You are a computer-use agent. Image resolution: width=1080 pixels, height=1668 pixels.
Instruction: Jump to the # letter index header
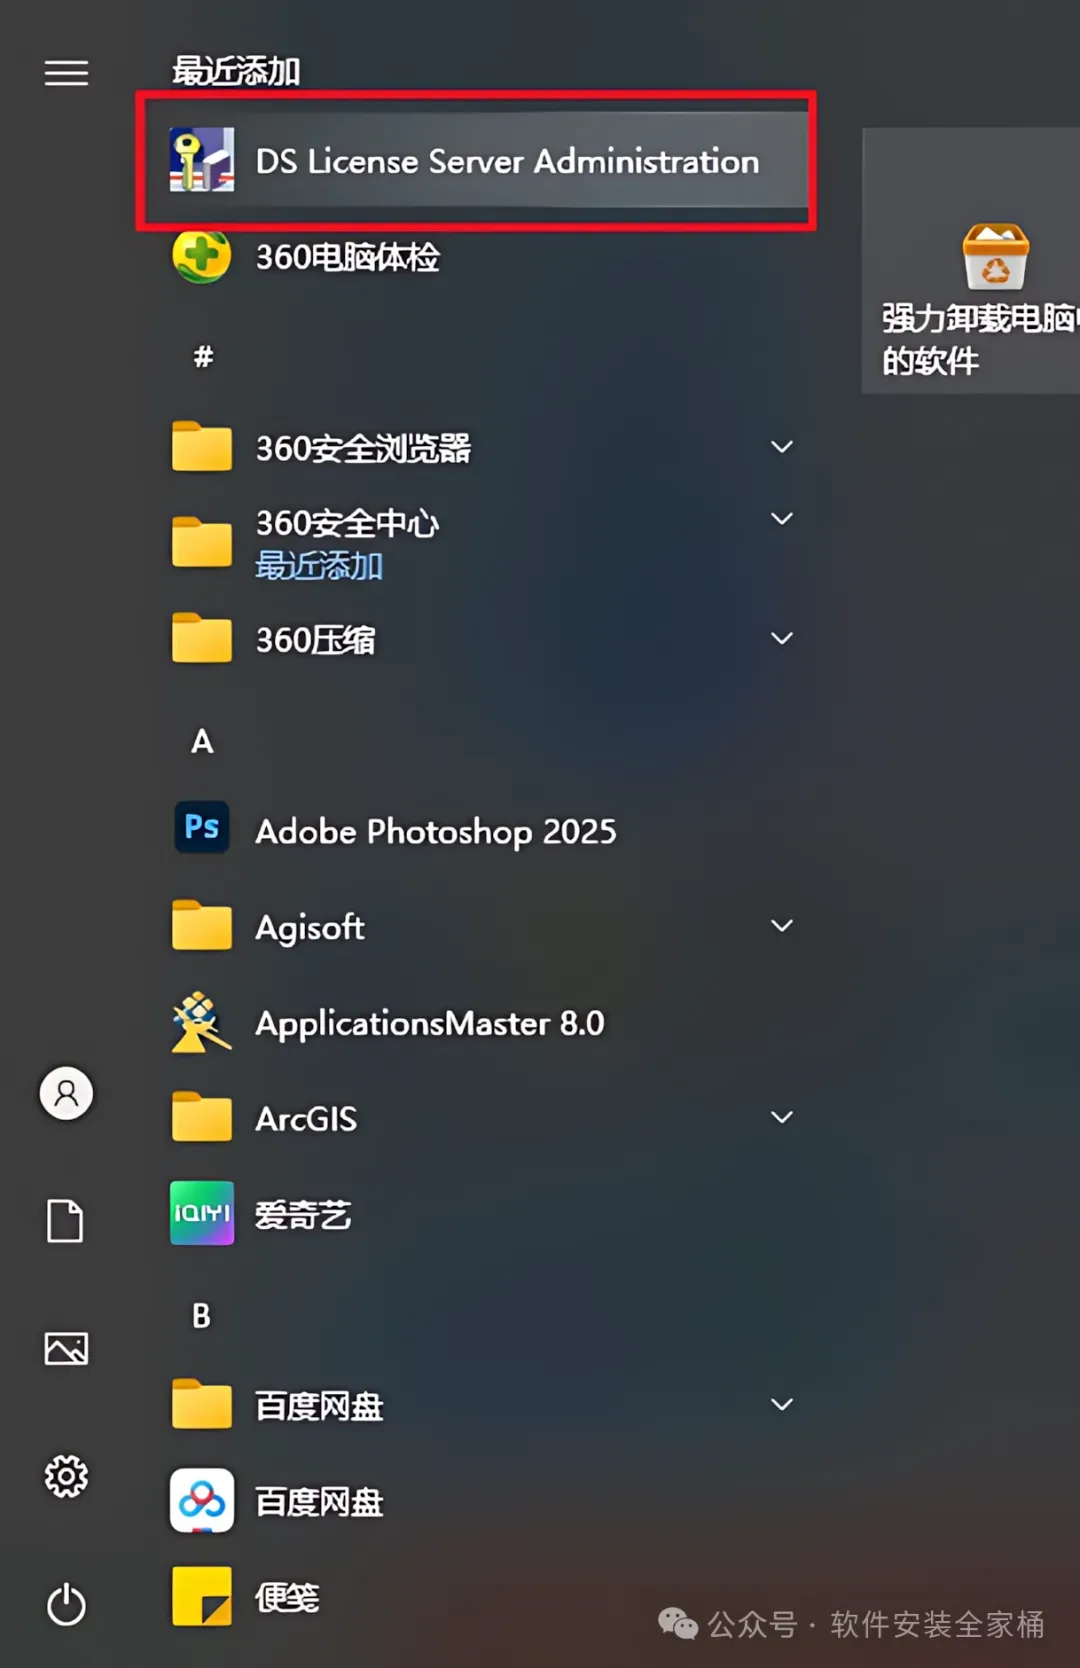coord(203,355)
